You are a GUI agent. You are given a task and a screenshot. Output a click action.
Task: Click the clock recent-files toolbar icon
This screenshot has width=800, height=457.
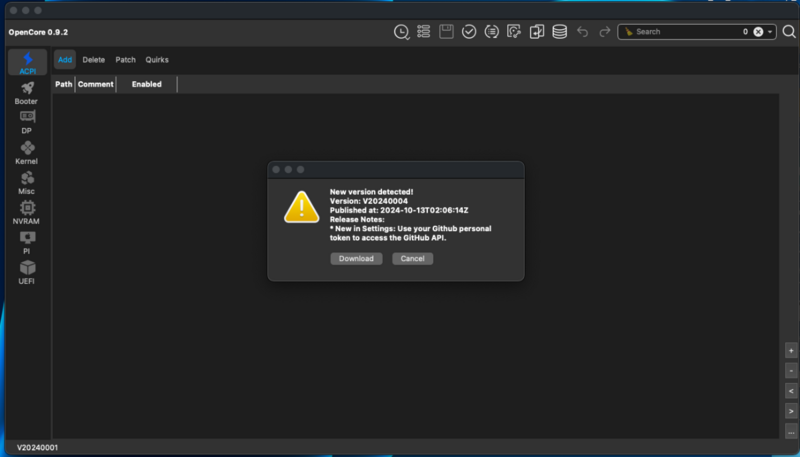tap(402, 32)
